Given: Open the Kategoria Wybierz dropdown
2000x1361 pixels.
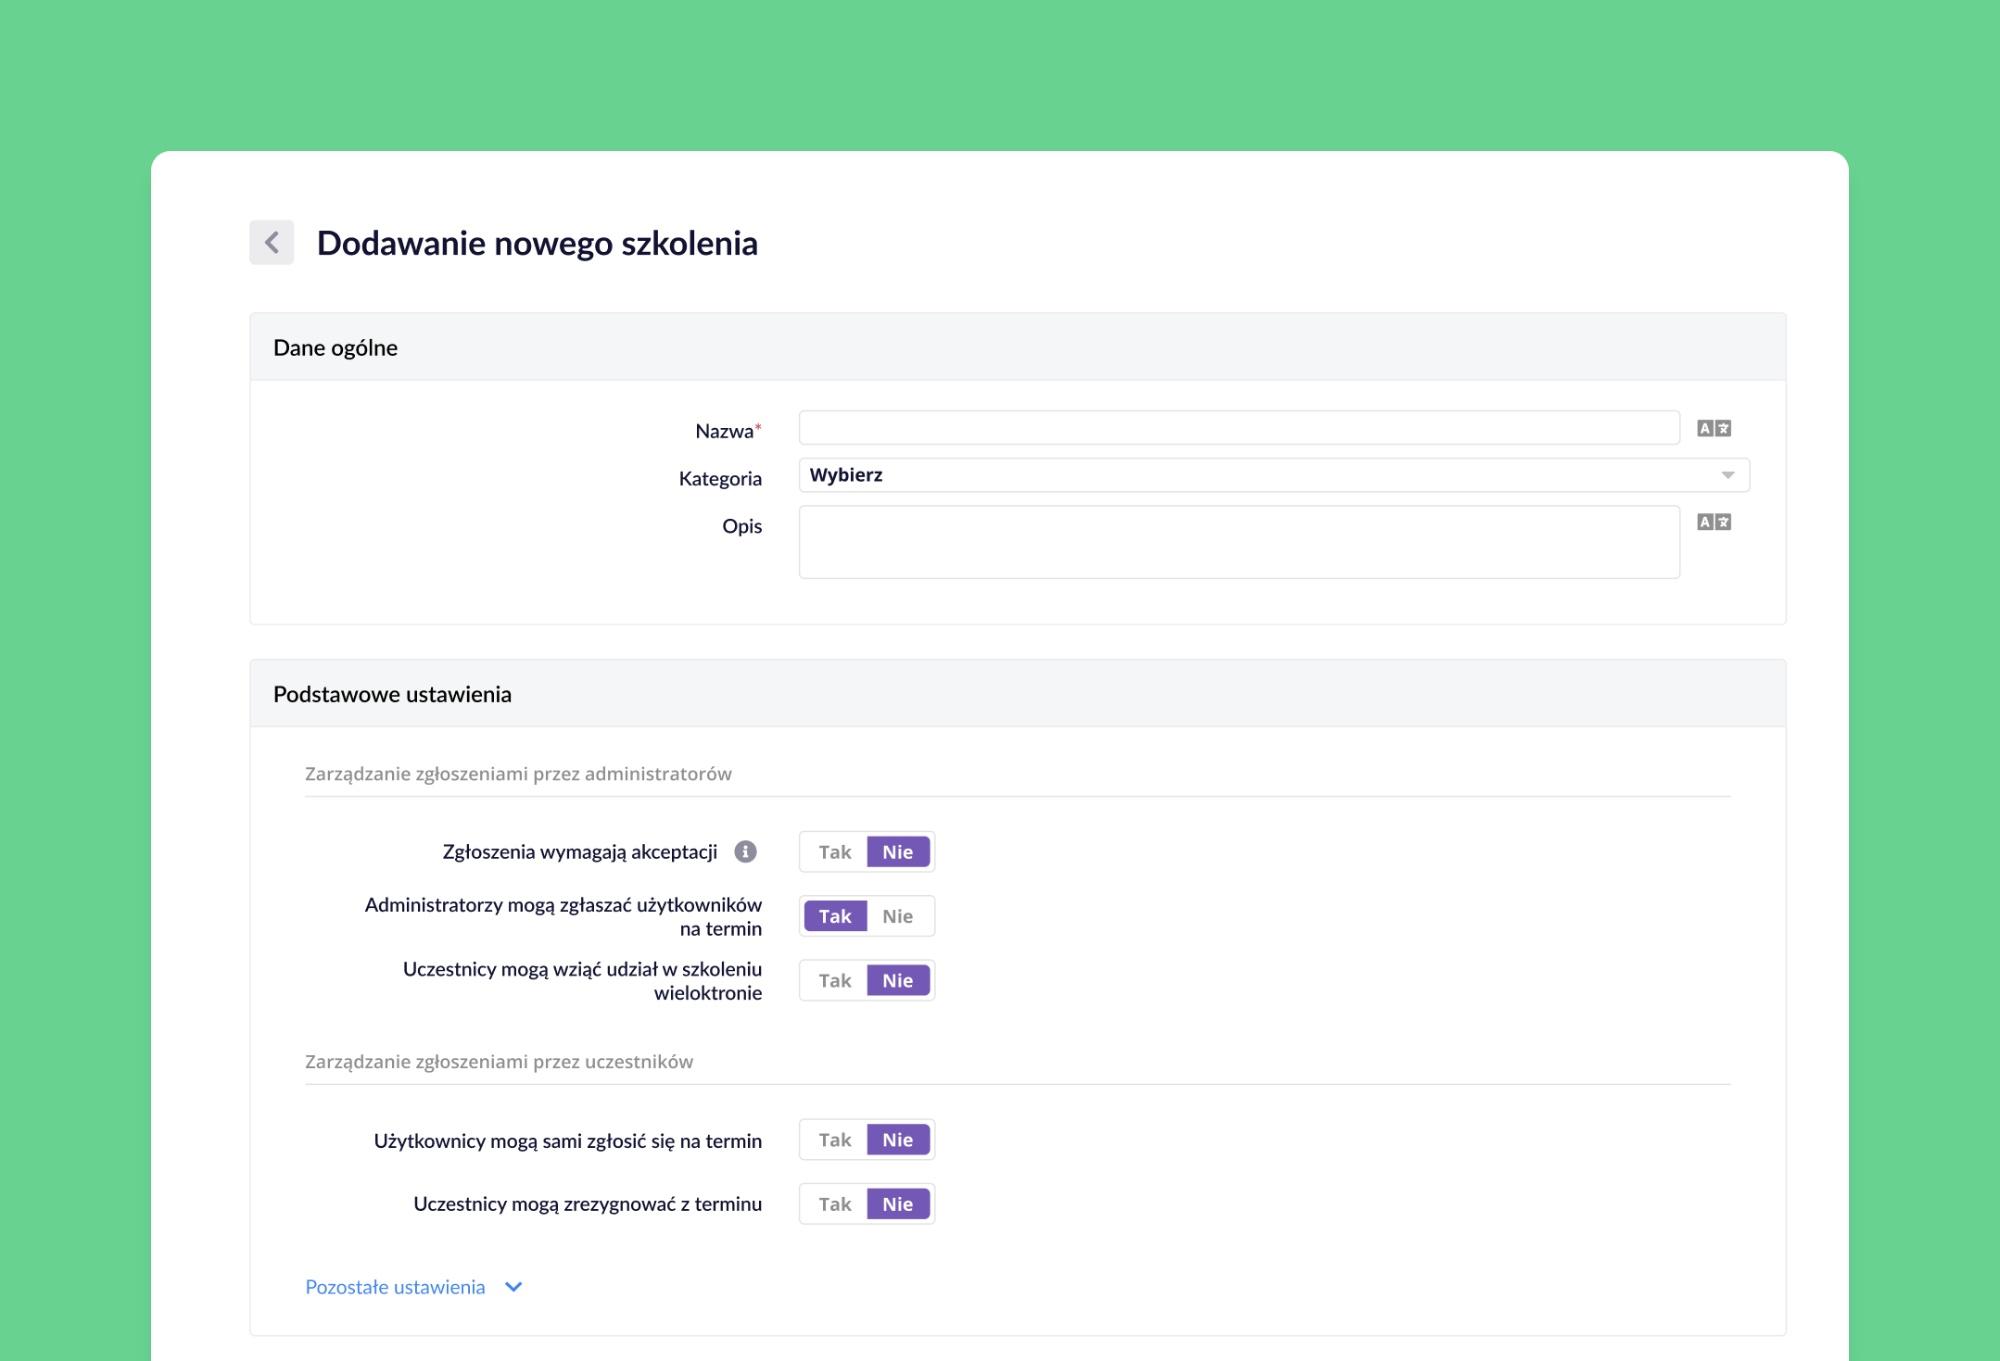Looking at the screenshot, I should pos(1274,475).
